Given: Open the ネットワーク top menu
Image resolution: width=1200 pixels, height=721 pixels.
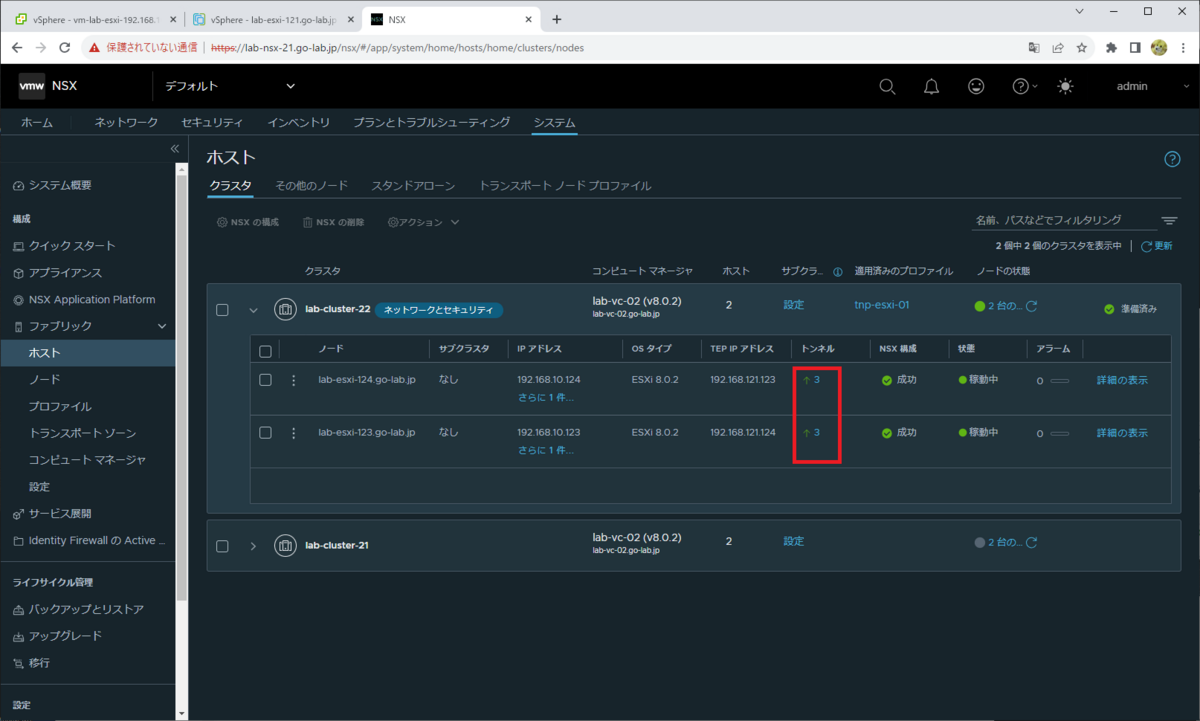Looking at the screenshot, I should (126, 123).
